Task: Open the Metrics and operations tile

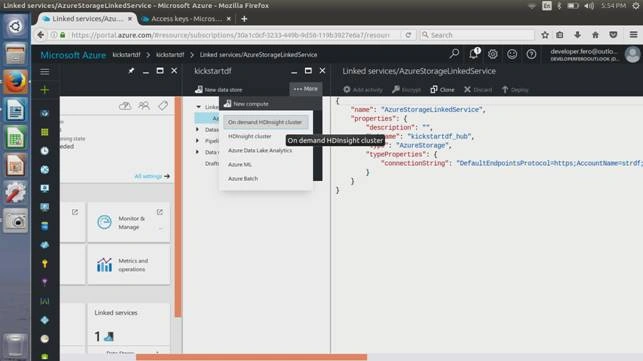Action: [129, 265]
